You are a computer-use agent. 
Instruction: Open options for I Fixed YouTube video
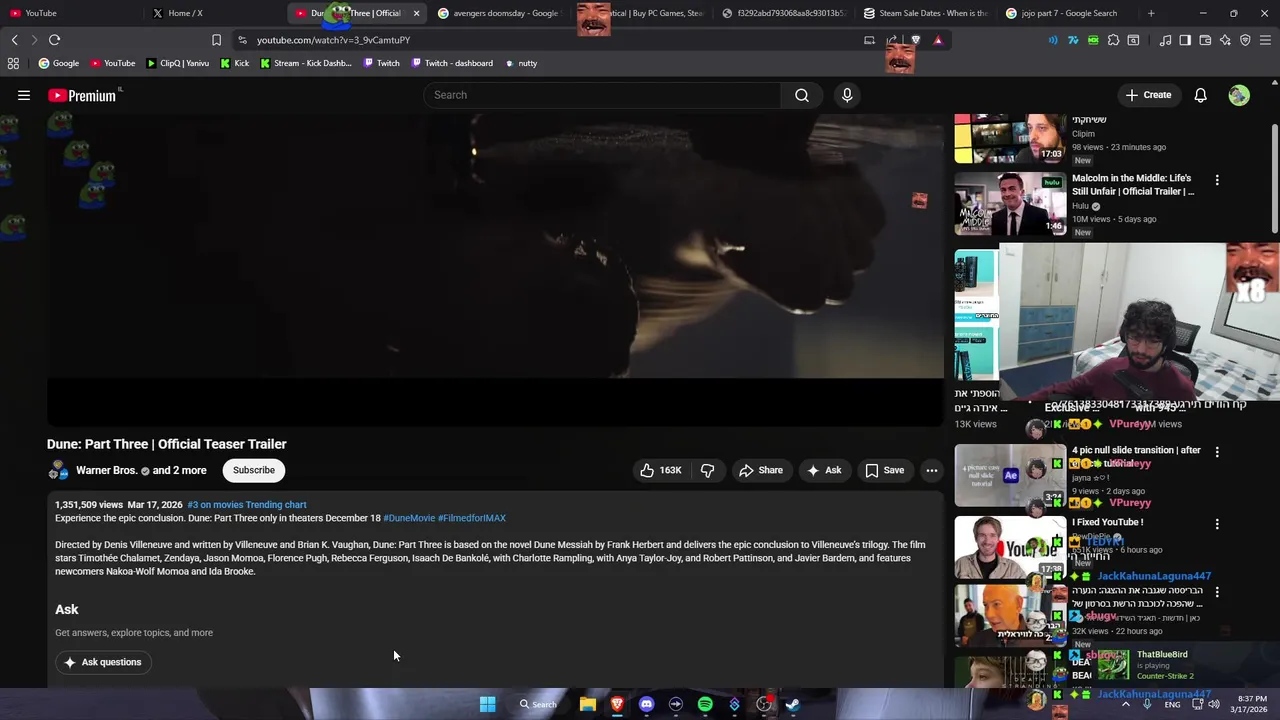[1217, 524]
